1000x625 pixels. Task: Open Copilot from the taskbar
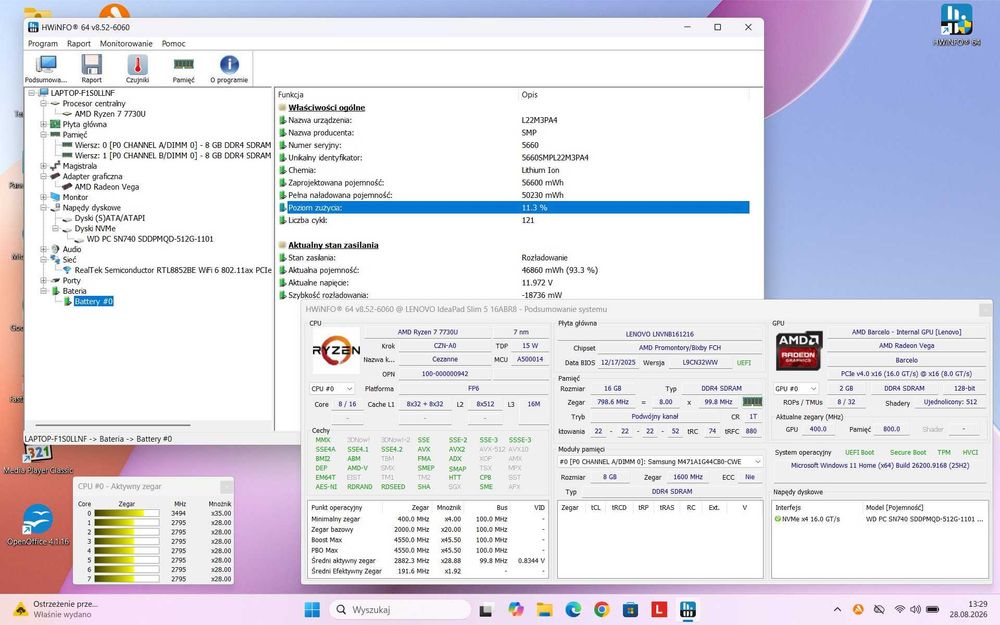(x=515, y=610)
